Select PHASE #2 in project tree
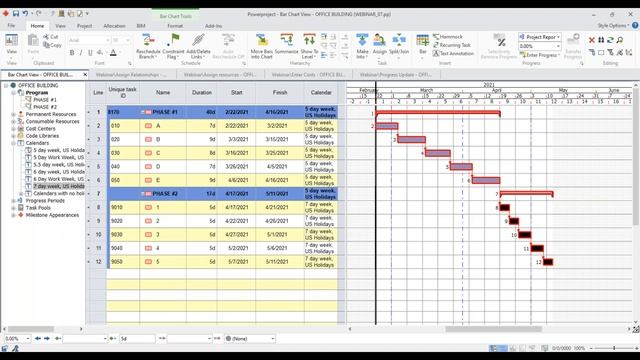Viewport: 640px width, 360px height. point(45,107)
